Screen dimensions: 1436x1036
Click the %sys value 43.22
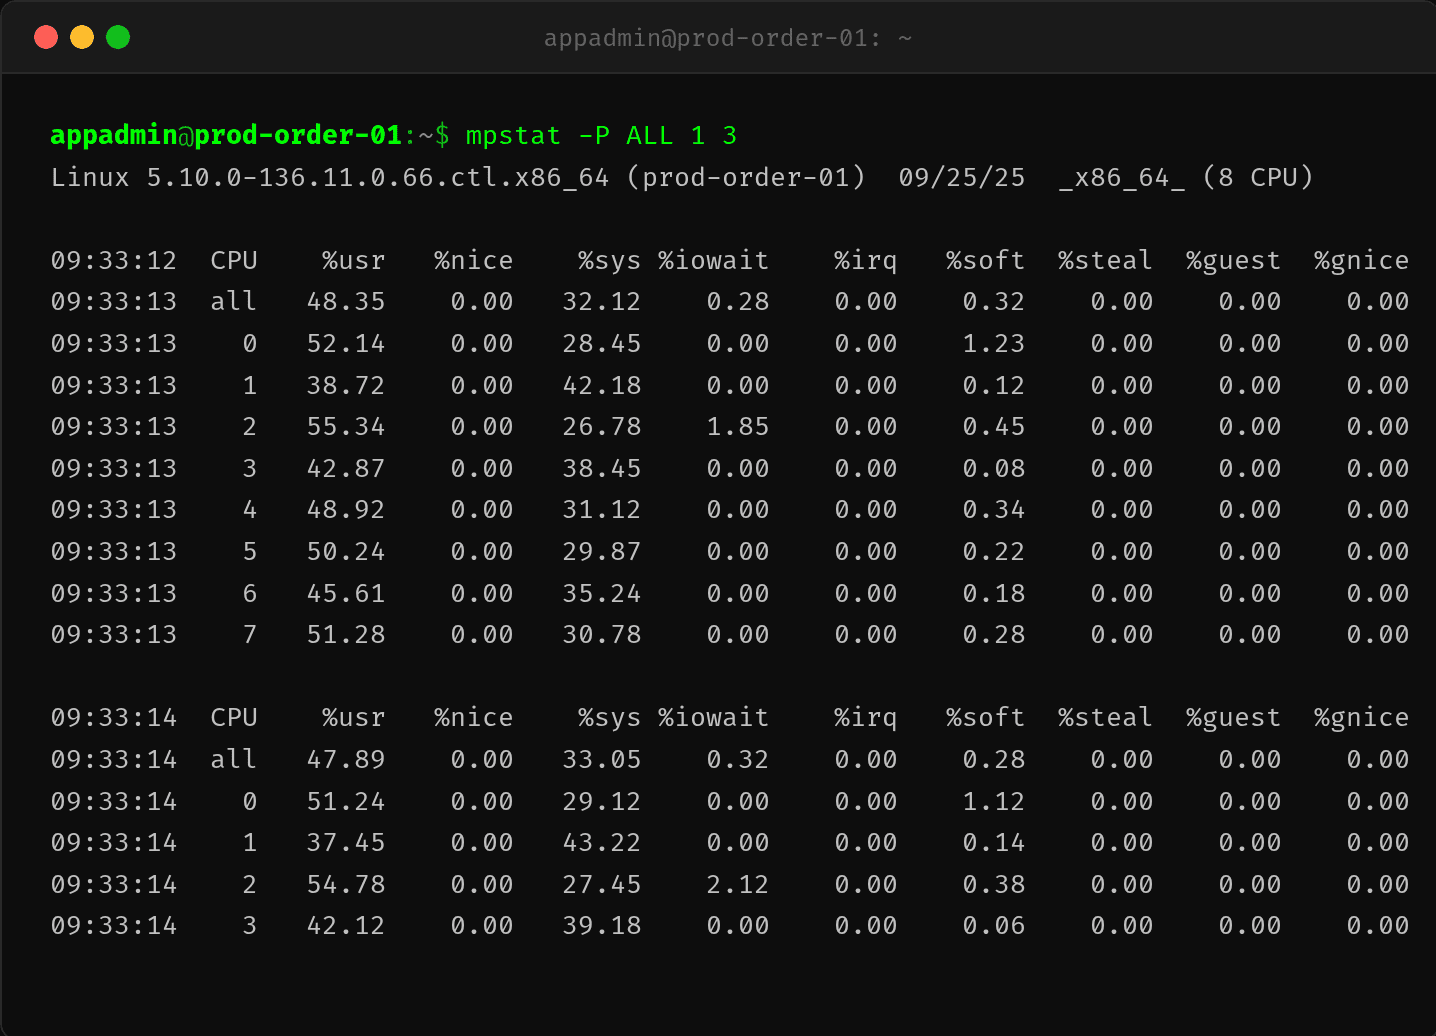pyautogui.click(x=601, y=842)
